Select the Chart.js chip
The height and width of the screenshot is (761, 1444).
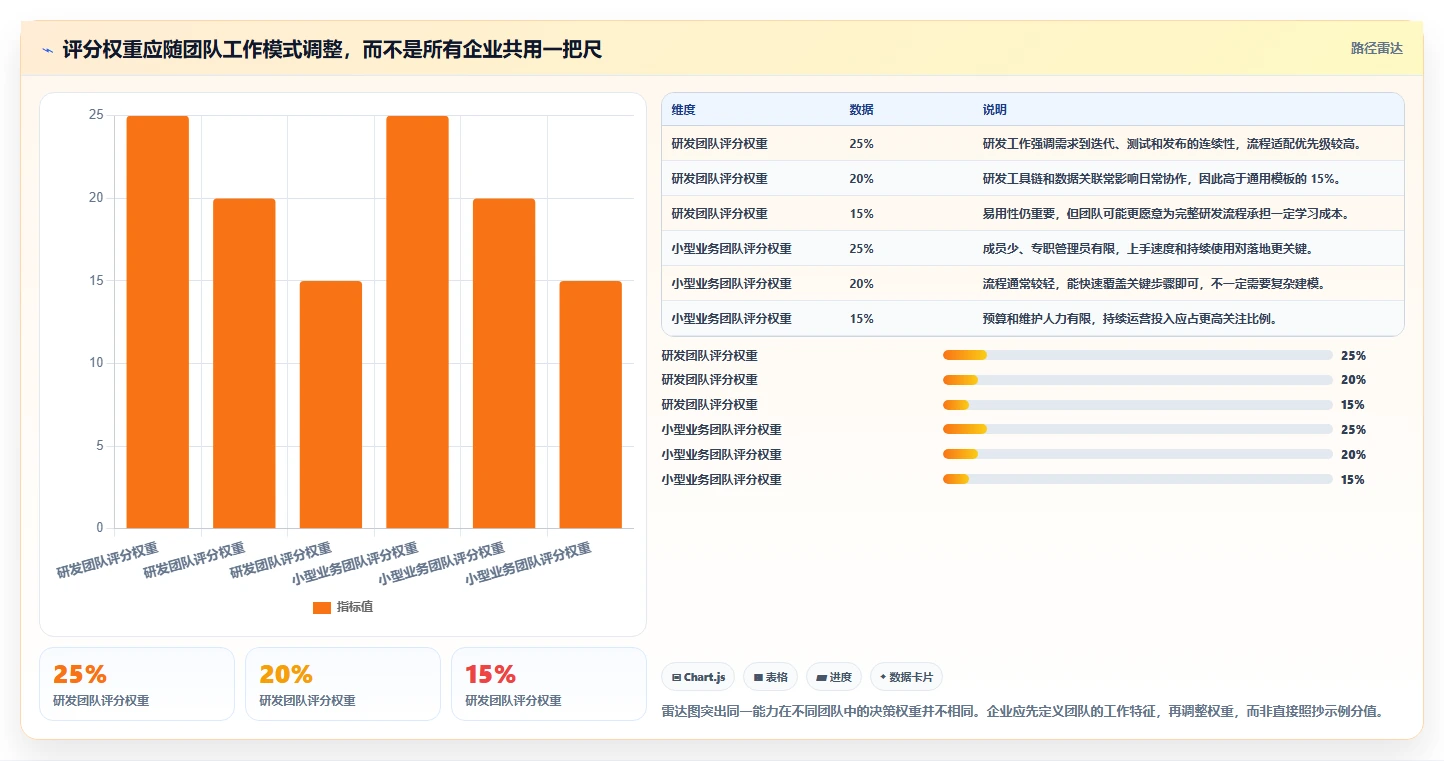pos(698,677)
